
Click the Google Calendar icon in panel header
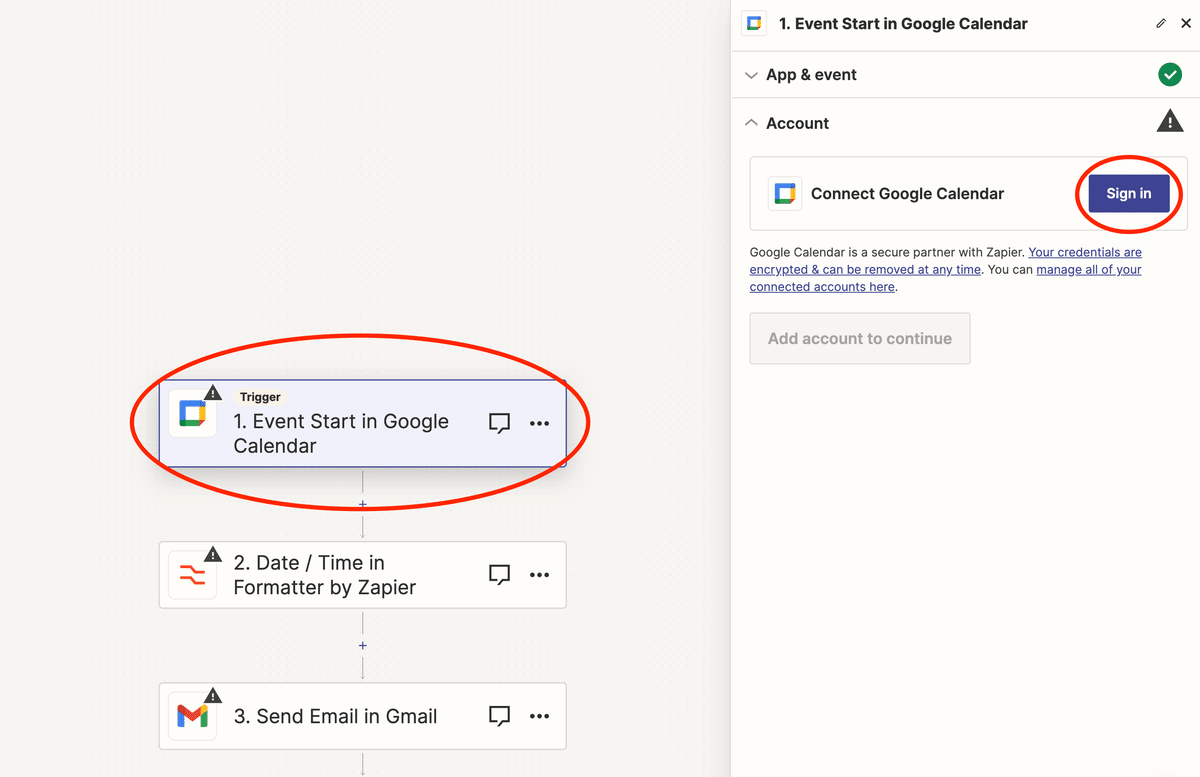754,24
